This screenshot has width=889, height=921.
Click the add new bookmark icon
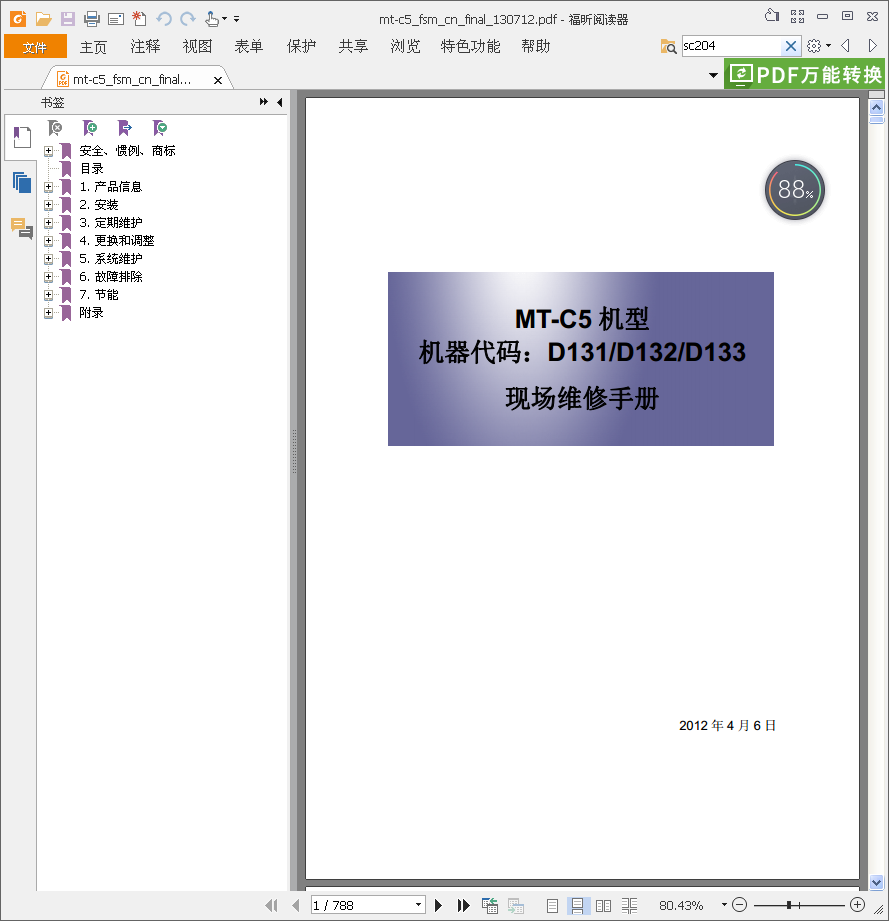coord(90,127)
